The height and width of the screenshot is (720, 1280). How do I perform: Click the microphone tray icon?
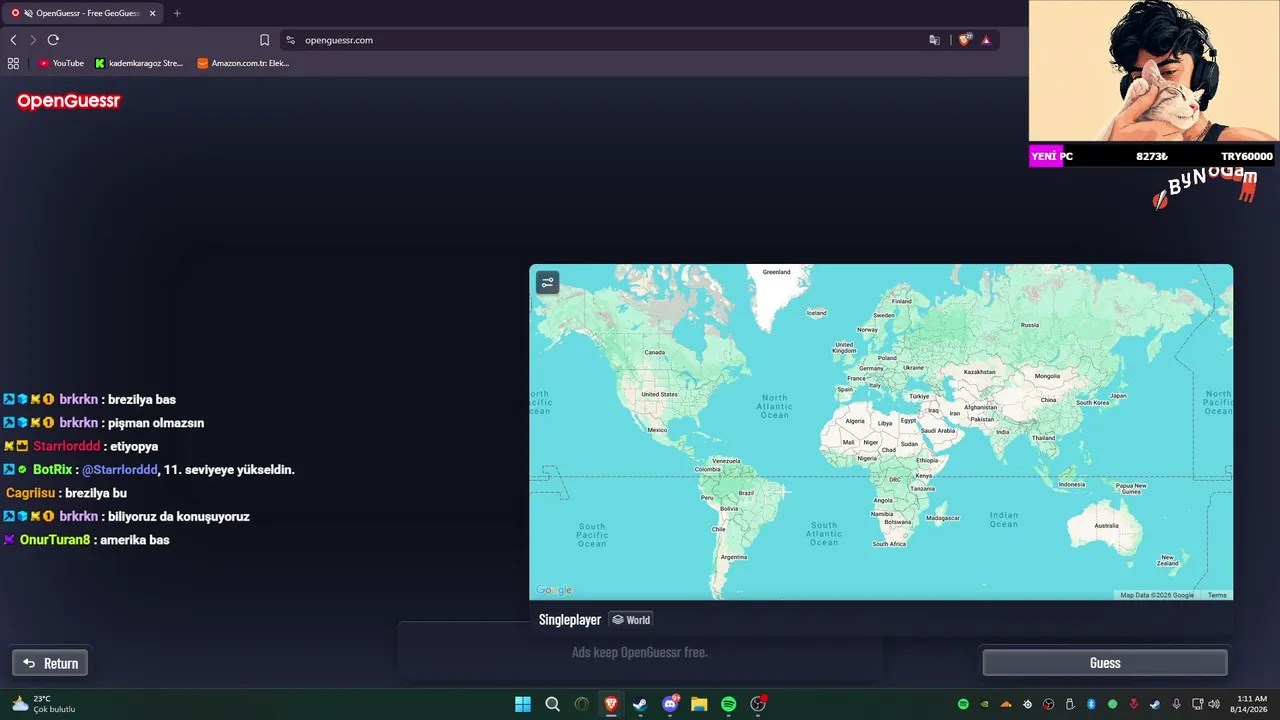coord(1176,704)
